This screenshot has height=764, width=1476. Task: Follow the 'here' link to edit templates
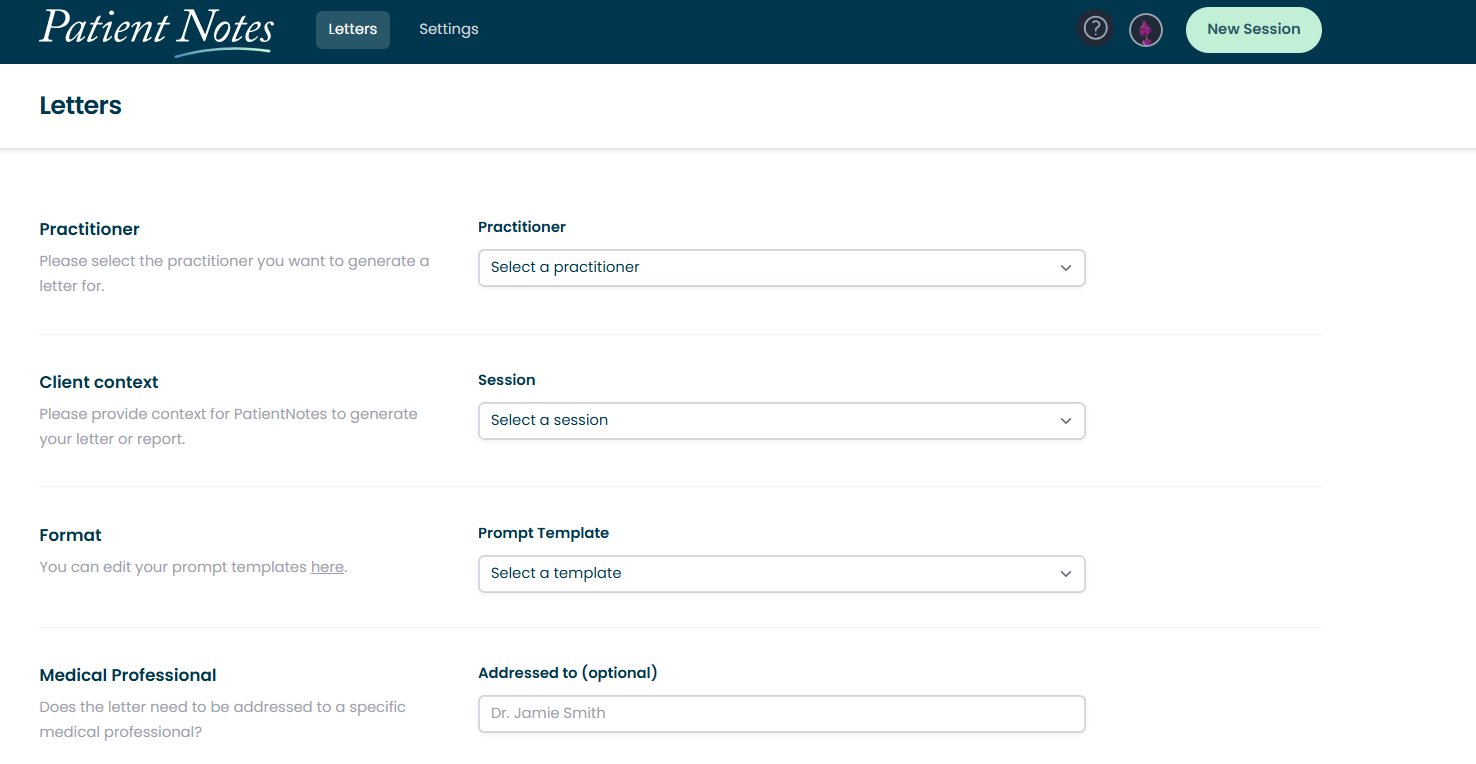[327, 567]
